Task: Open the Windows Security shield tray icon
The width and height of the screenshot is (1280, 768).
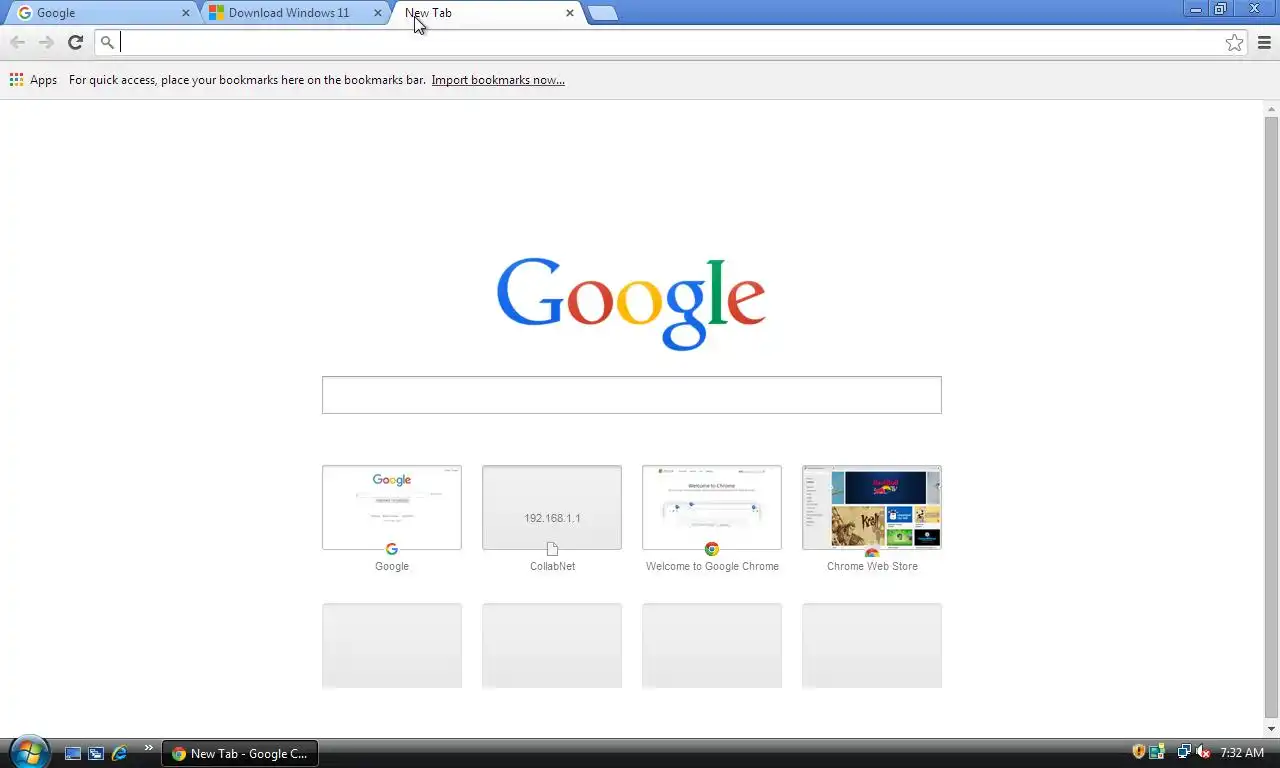Action: pyautogui.click(x=1138, y=752)
